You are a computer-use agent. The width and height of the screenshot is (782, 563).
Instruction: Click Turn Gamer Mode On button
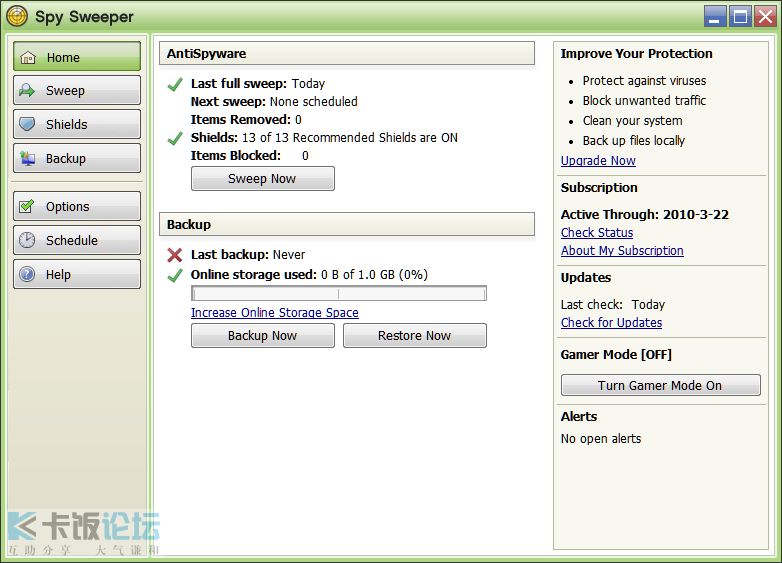click(x=661, y=385)
